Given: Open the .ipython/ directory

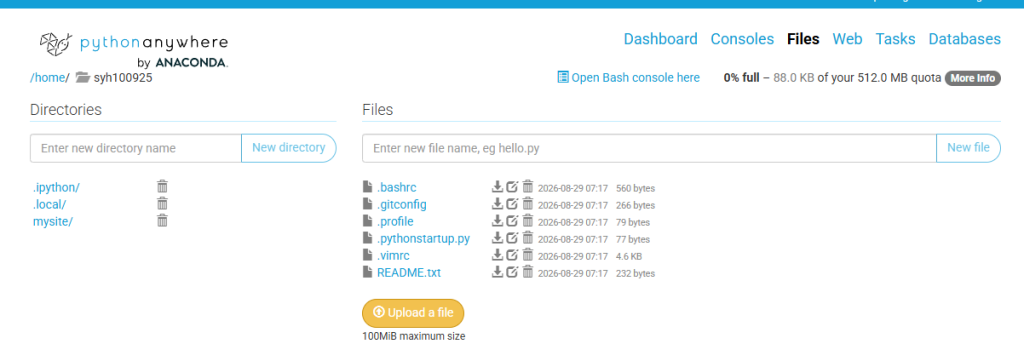Looking at the screenshot, I should [x=56, y=187].
